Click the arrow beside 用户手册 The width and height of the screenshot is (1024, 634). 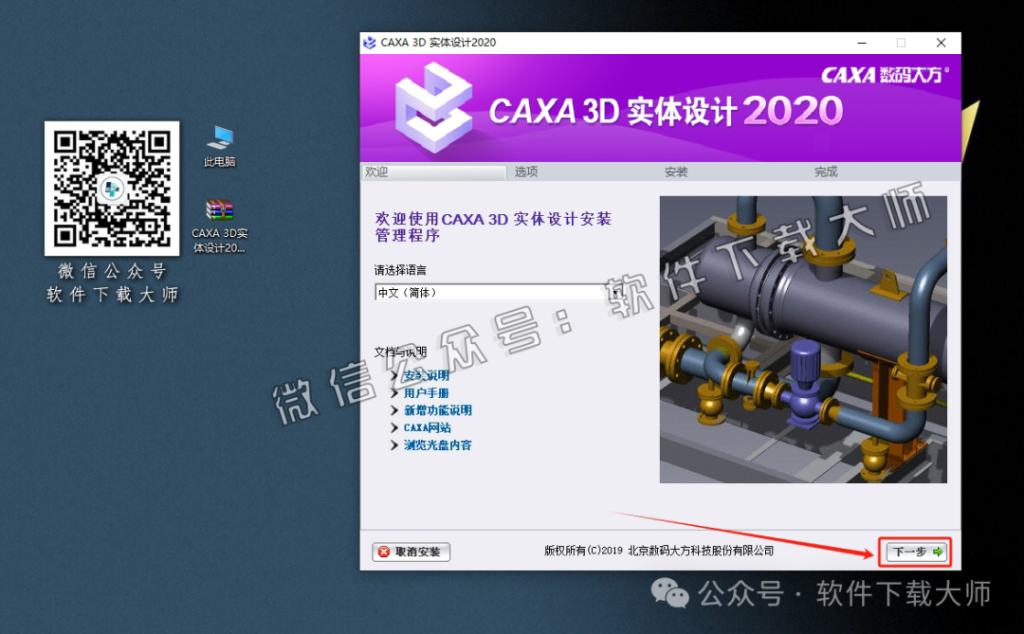click(x=394, y=393)
